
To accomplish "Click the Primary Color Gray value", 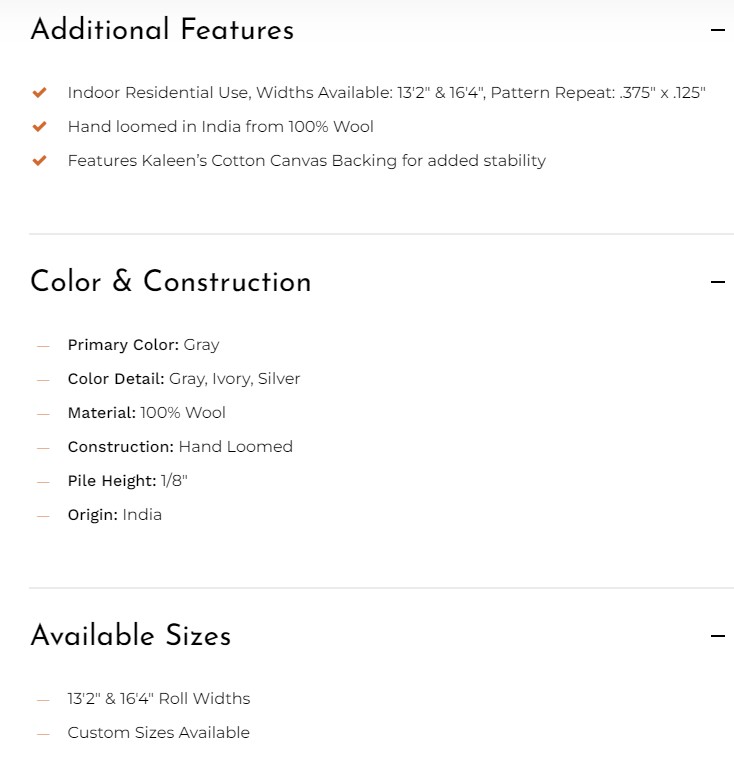I will click(x=201, y=345).
